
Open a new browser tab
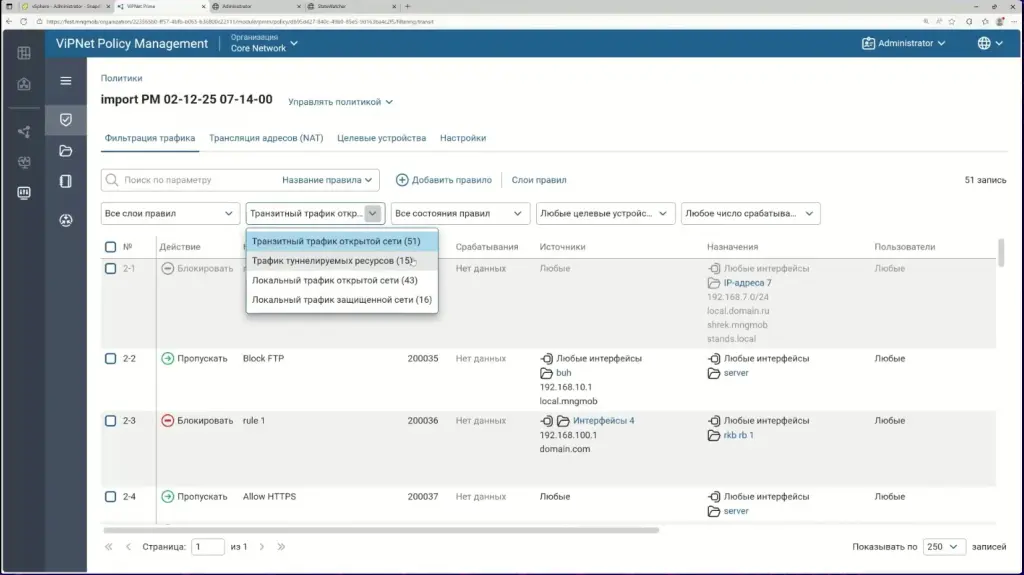tap(408, 6)
